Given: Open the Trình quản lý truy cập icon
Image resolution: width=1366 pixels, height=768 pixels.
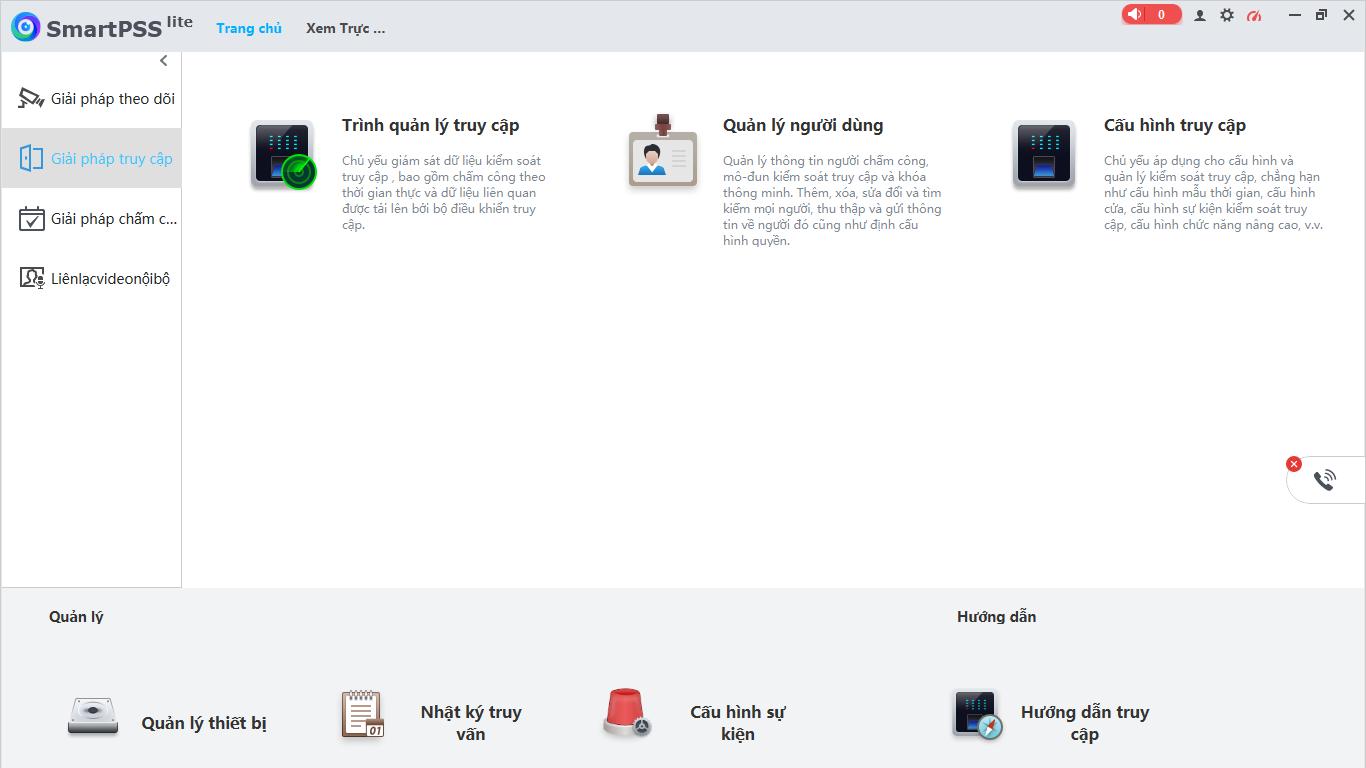Looking at the screenshot, I should coord(283,155).
